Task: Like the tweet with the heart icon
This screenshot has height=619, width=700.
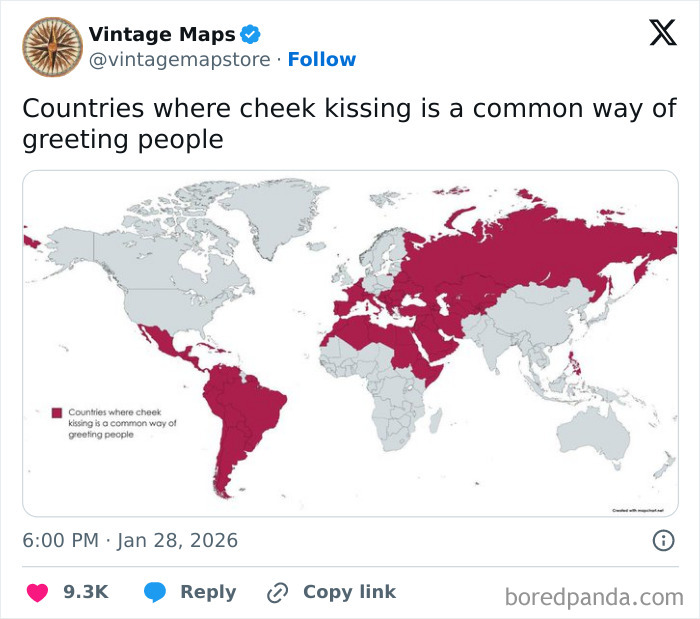Action: 37,592
